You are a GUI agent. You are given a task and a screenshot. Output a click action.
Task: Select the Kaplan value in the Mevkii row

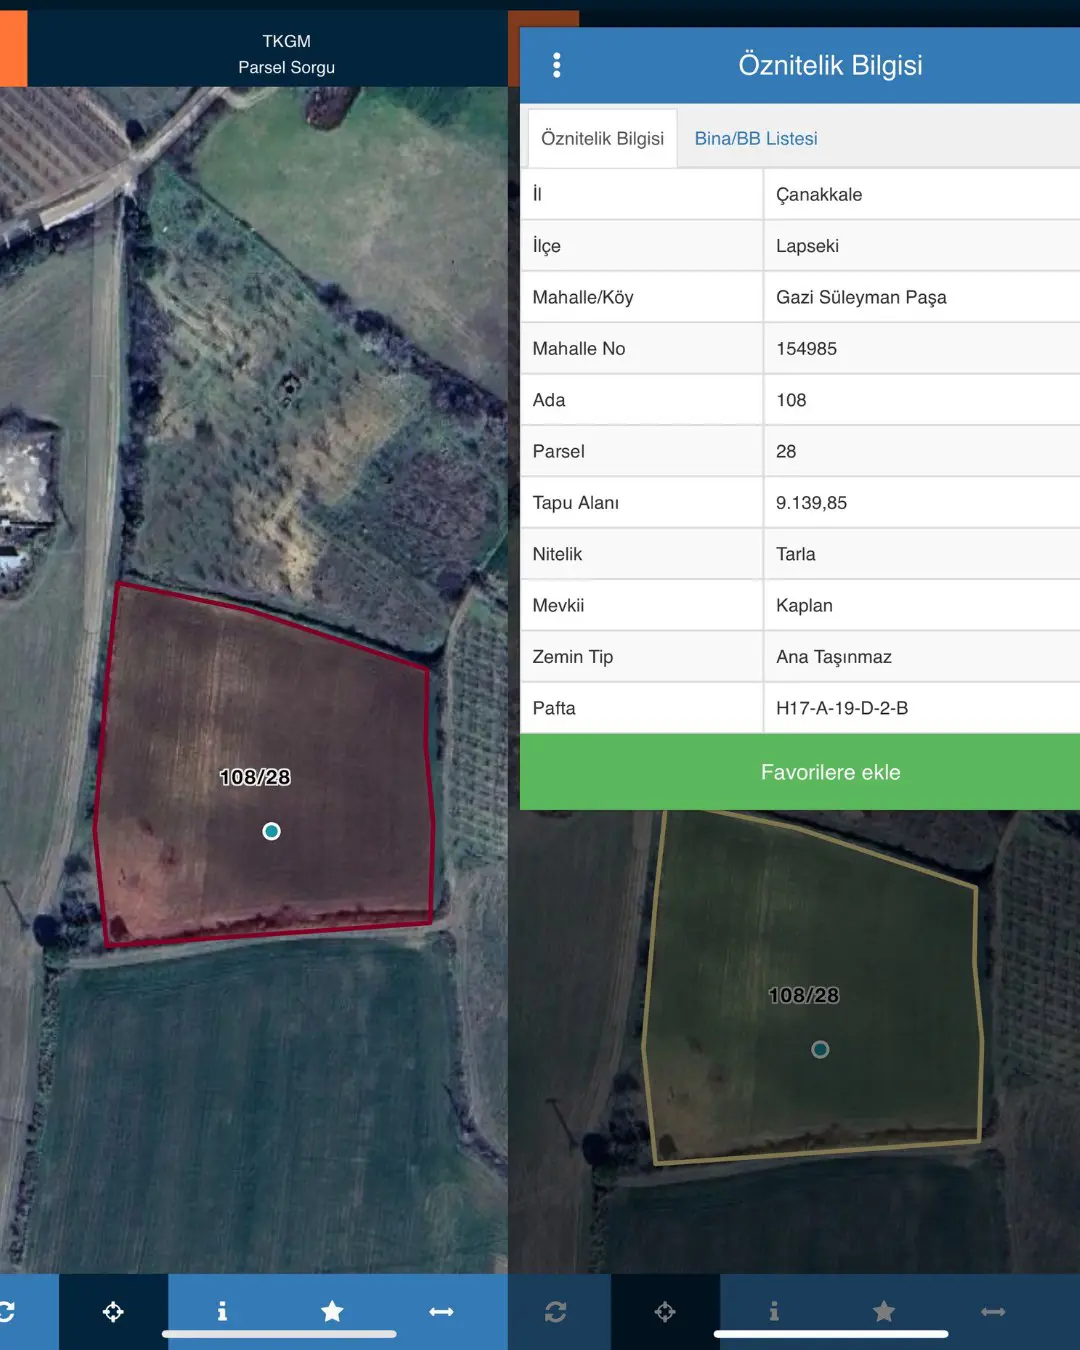(804, 606)
